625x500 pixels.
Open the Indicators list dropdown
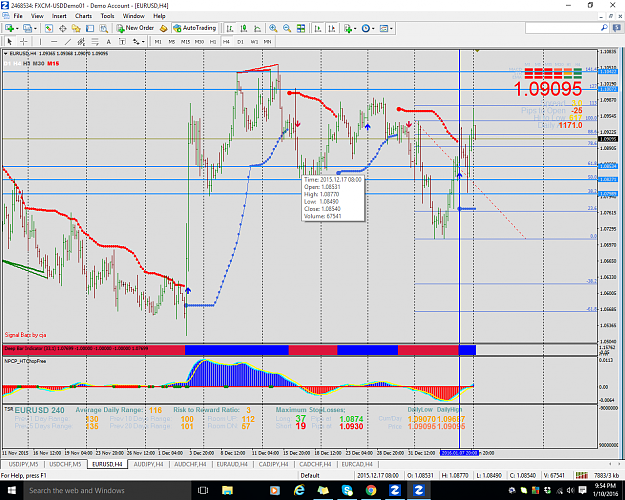pos(350,28)
